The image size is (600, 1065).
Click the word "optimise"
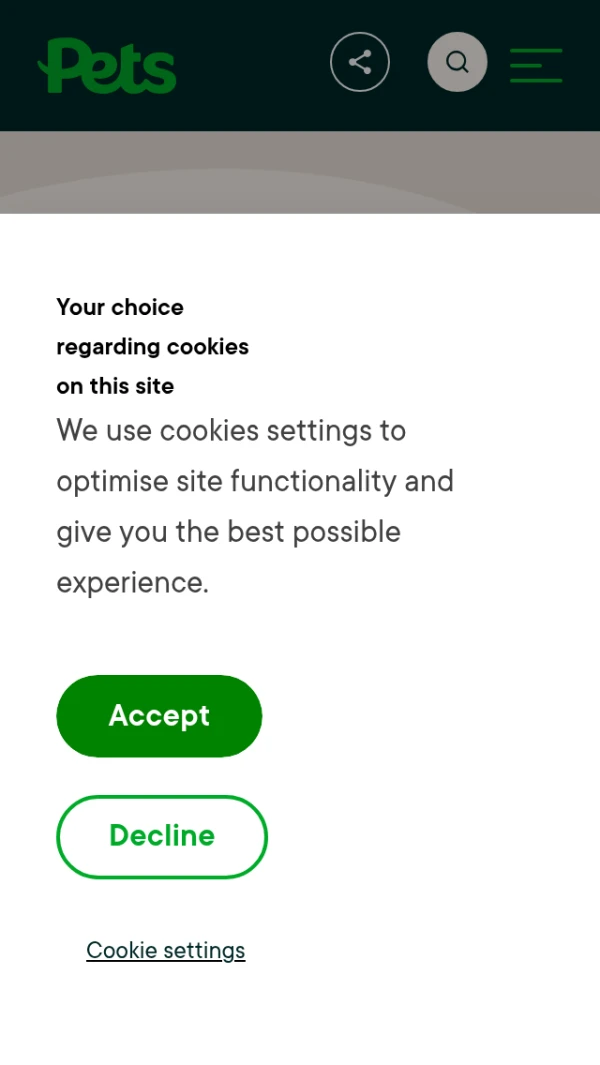pos(113,481)
